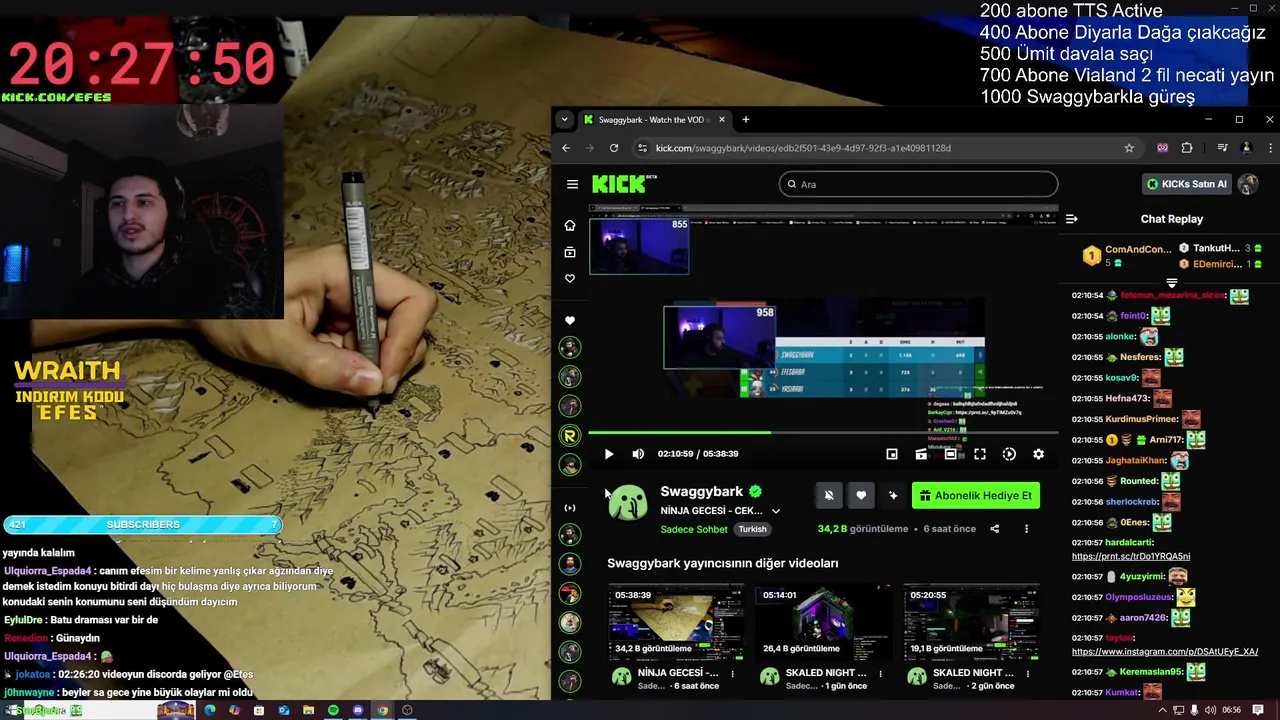Bookmark this page with the star
The height and width of the screenshot is (720, 1280).
pyautogui.click(x=1129, y=148)
